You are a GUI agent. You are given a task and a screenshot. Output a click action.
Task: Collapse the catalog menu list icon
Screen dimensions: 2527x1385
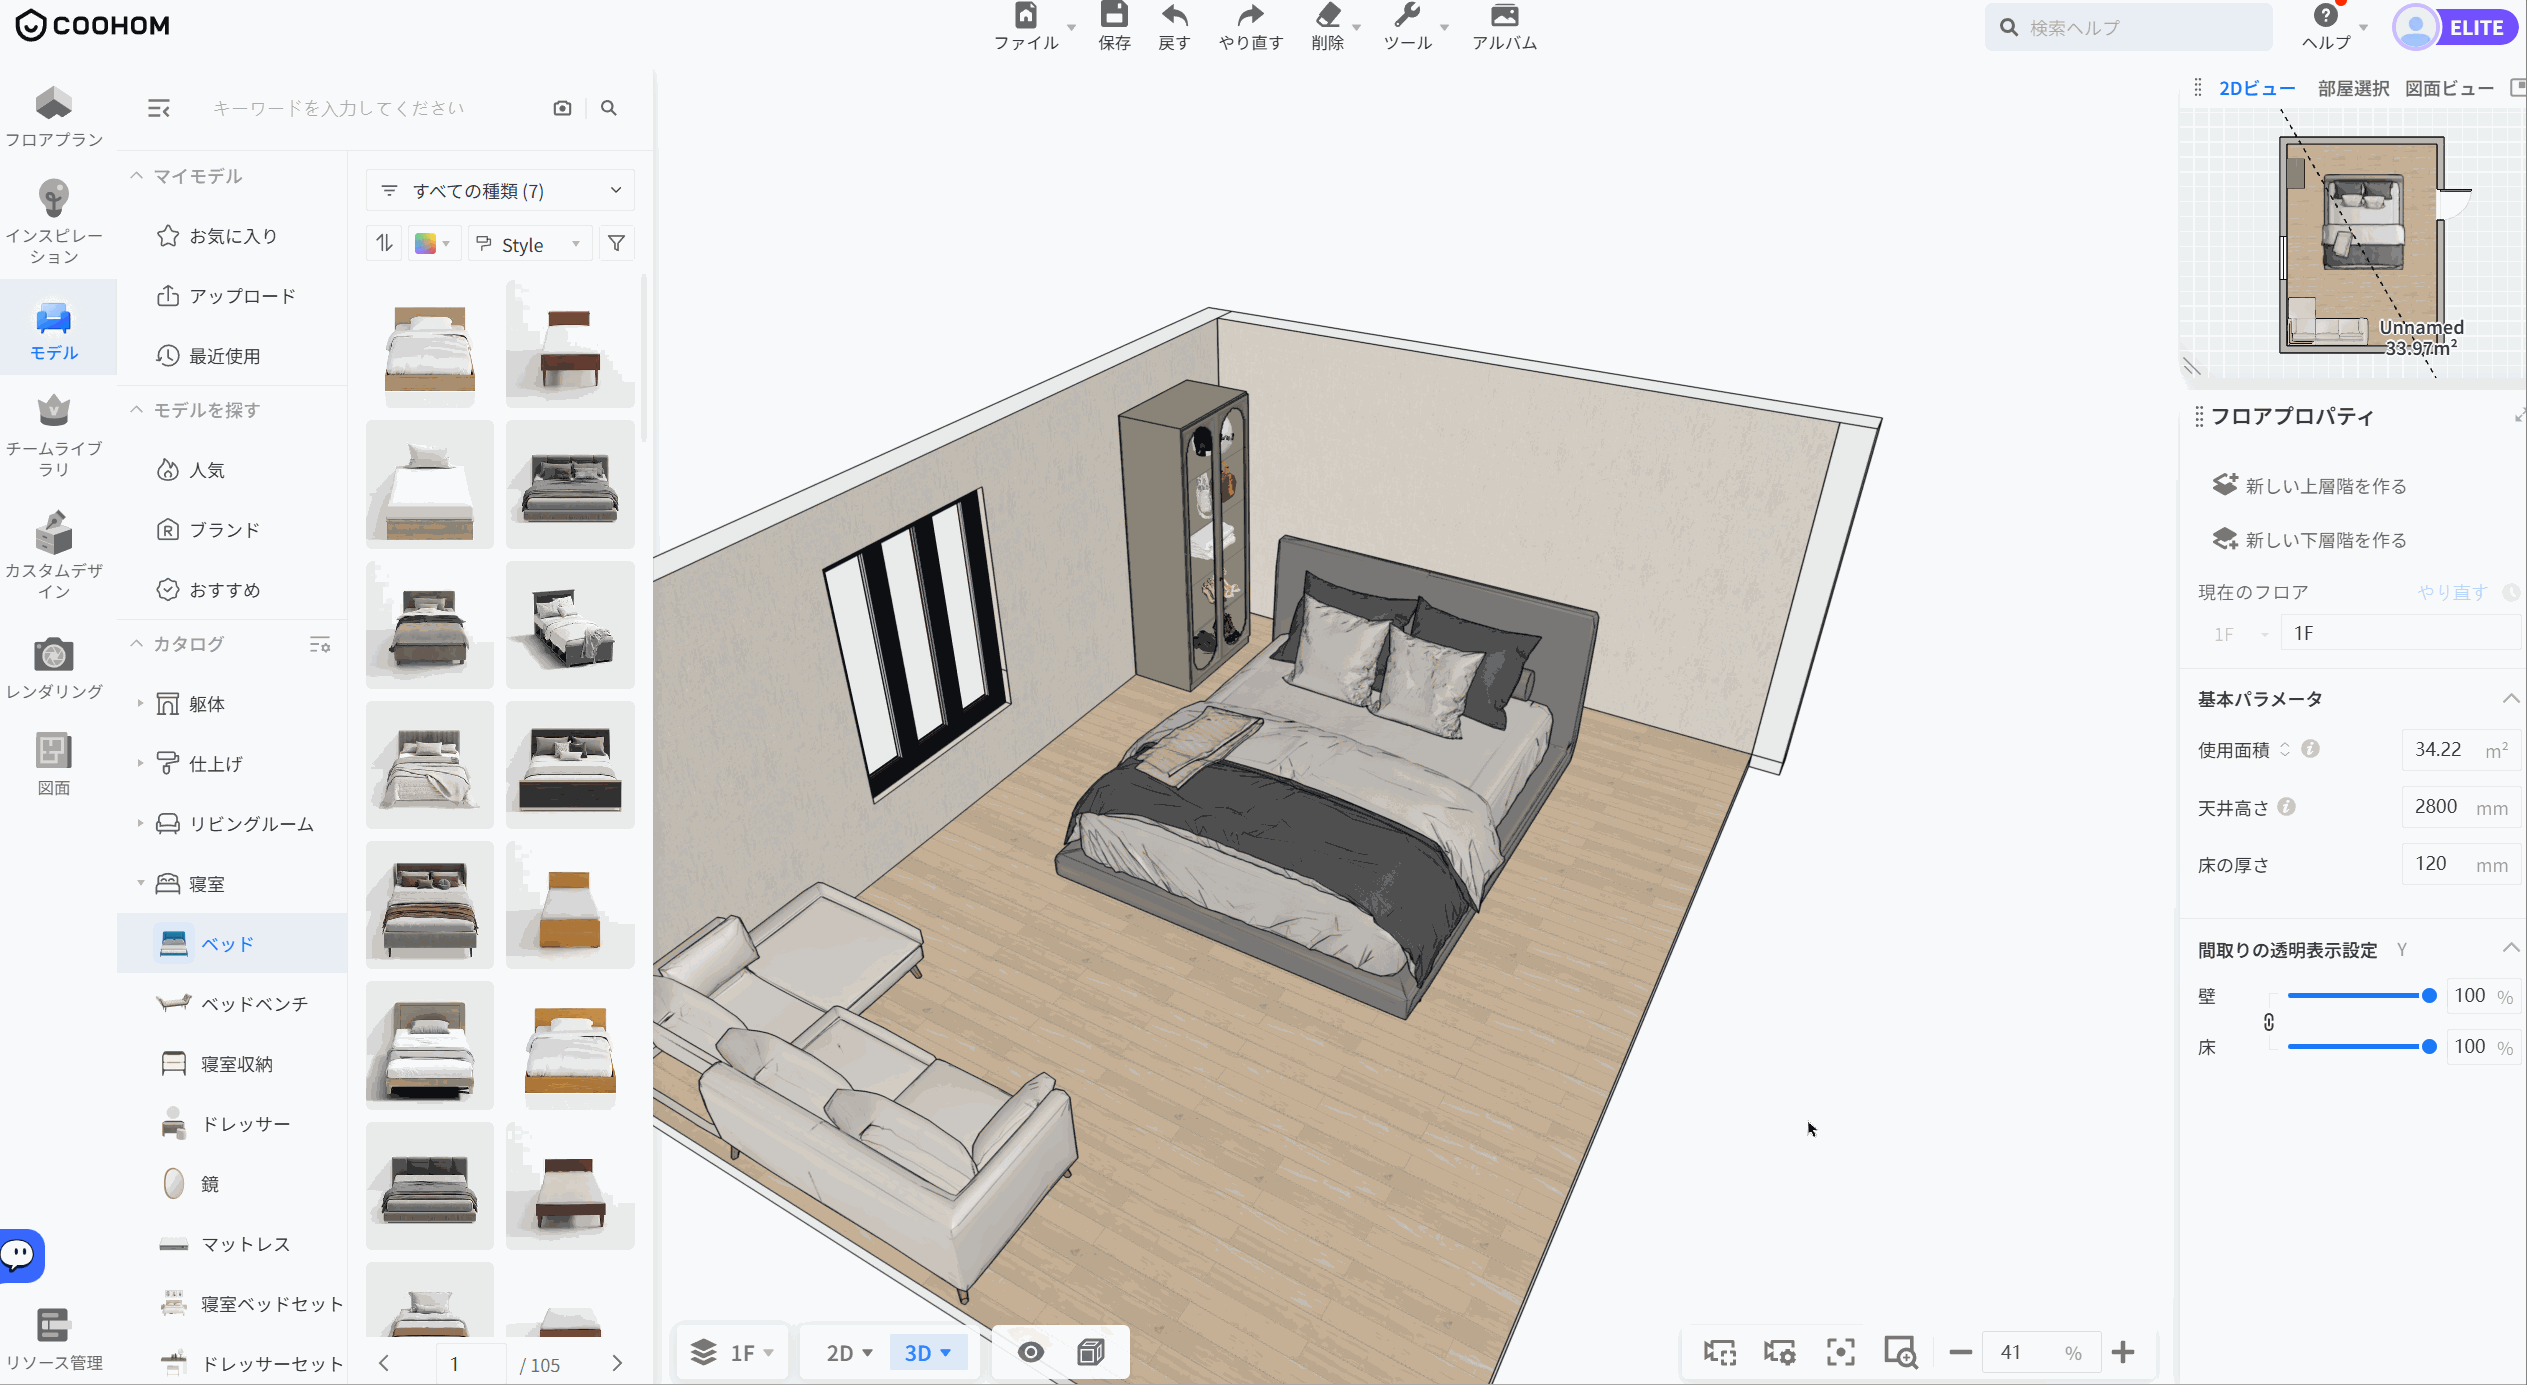159,108
